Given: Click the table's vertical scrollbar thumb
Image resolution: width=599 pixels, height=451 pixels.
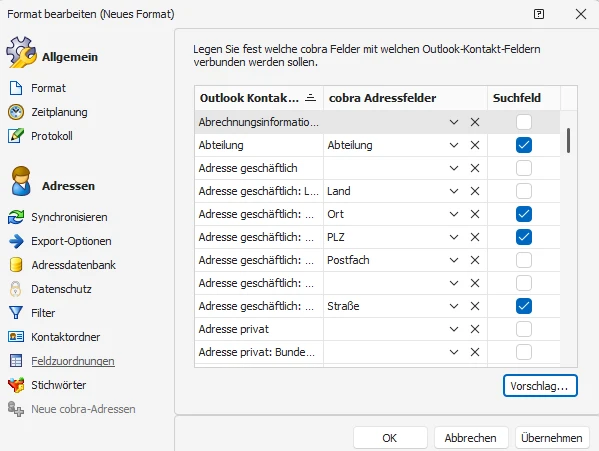Looking at the screenshot, I should pos(568,140).
